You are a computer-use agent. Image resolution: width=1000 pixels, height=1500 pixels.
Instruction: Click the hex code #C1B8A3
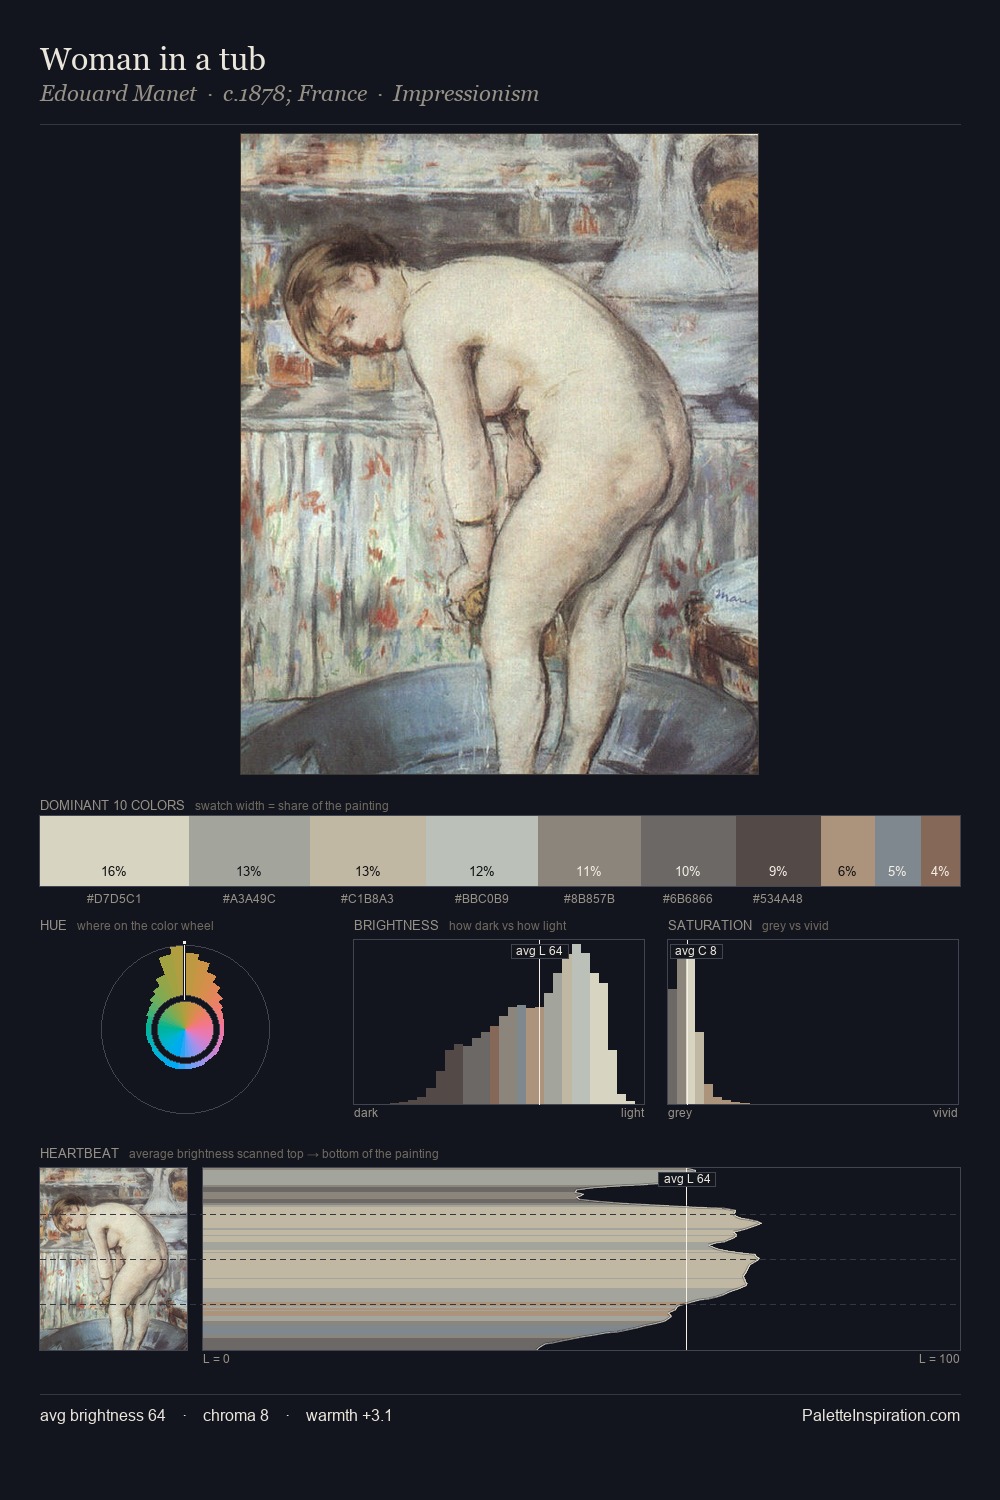point(367,899)
